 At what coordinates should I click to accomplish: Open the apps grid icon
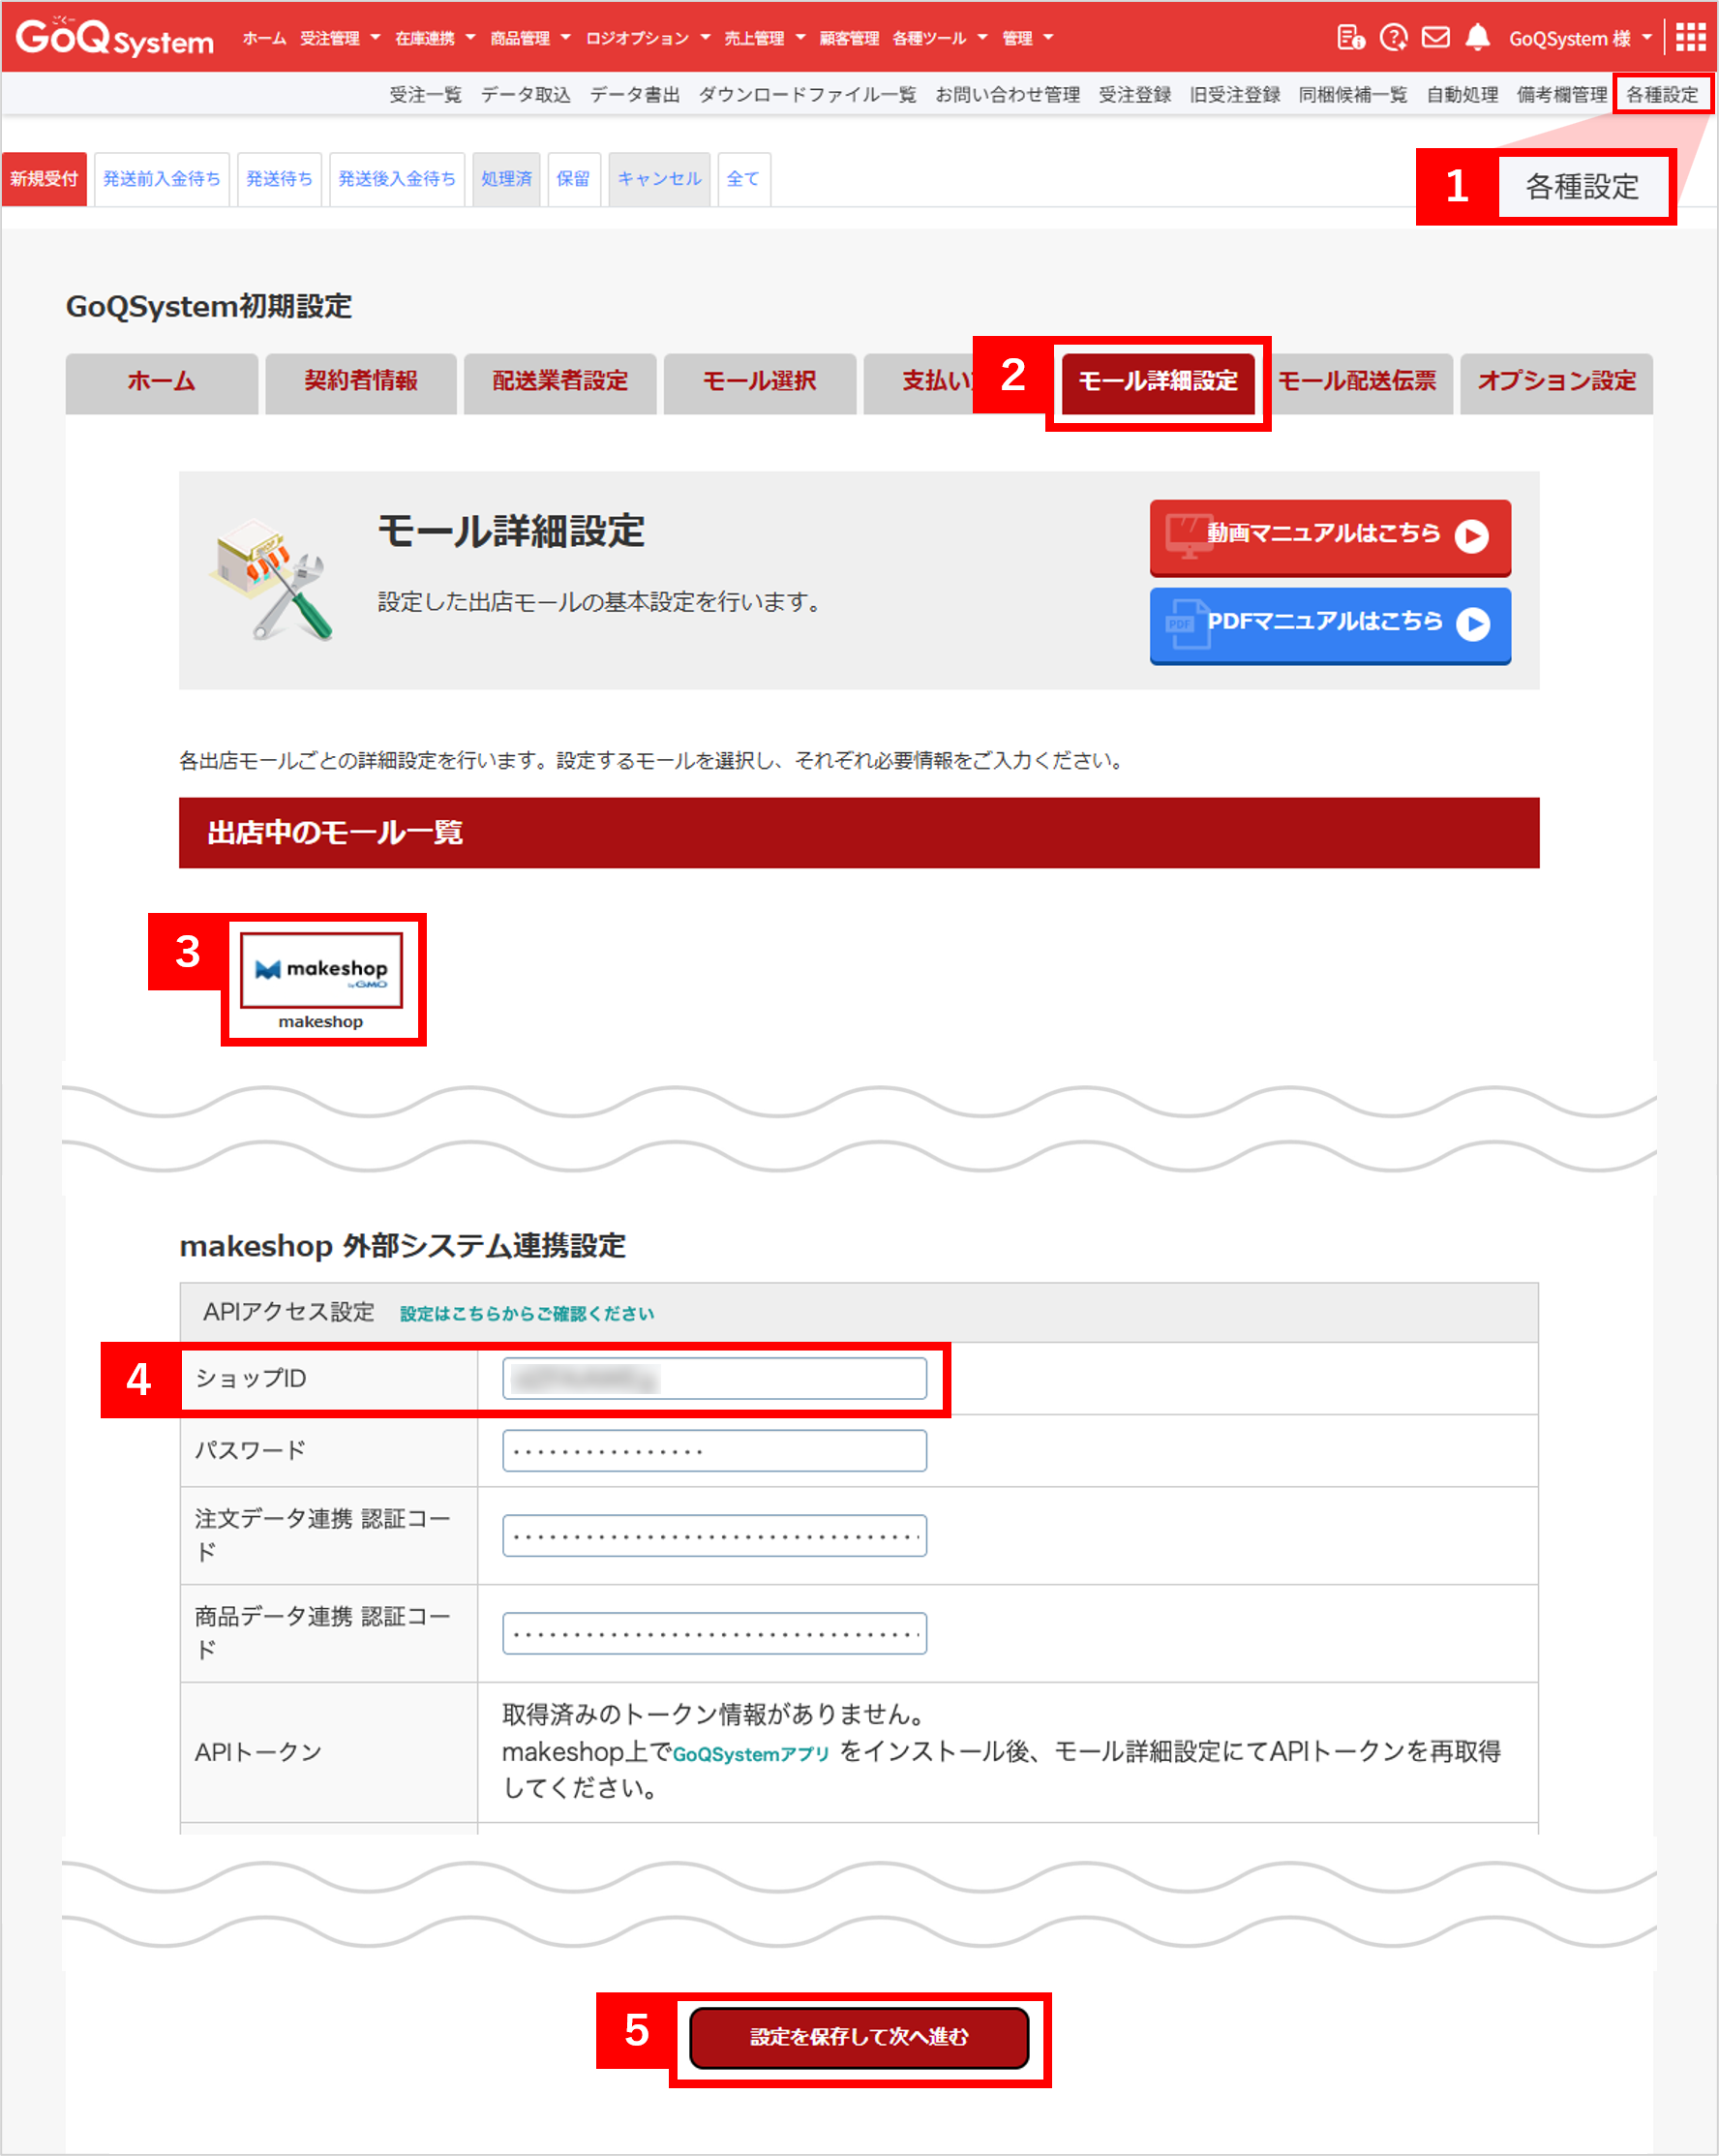pos(1690,38)
